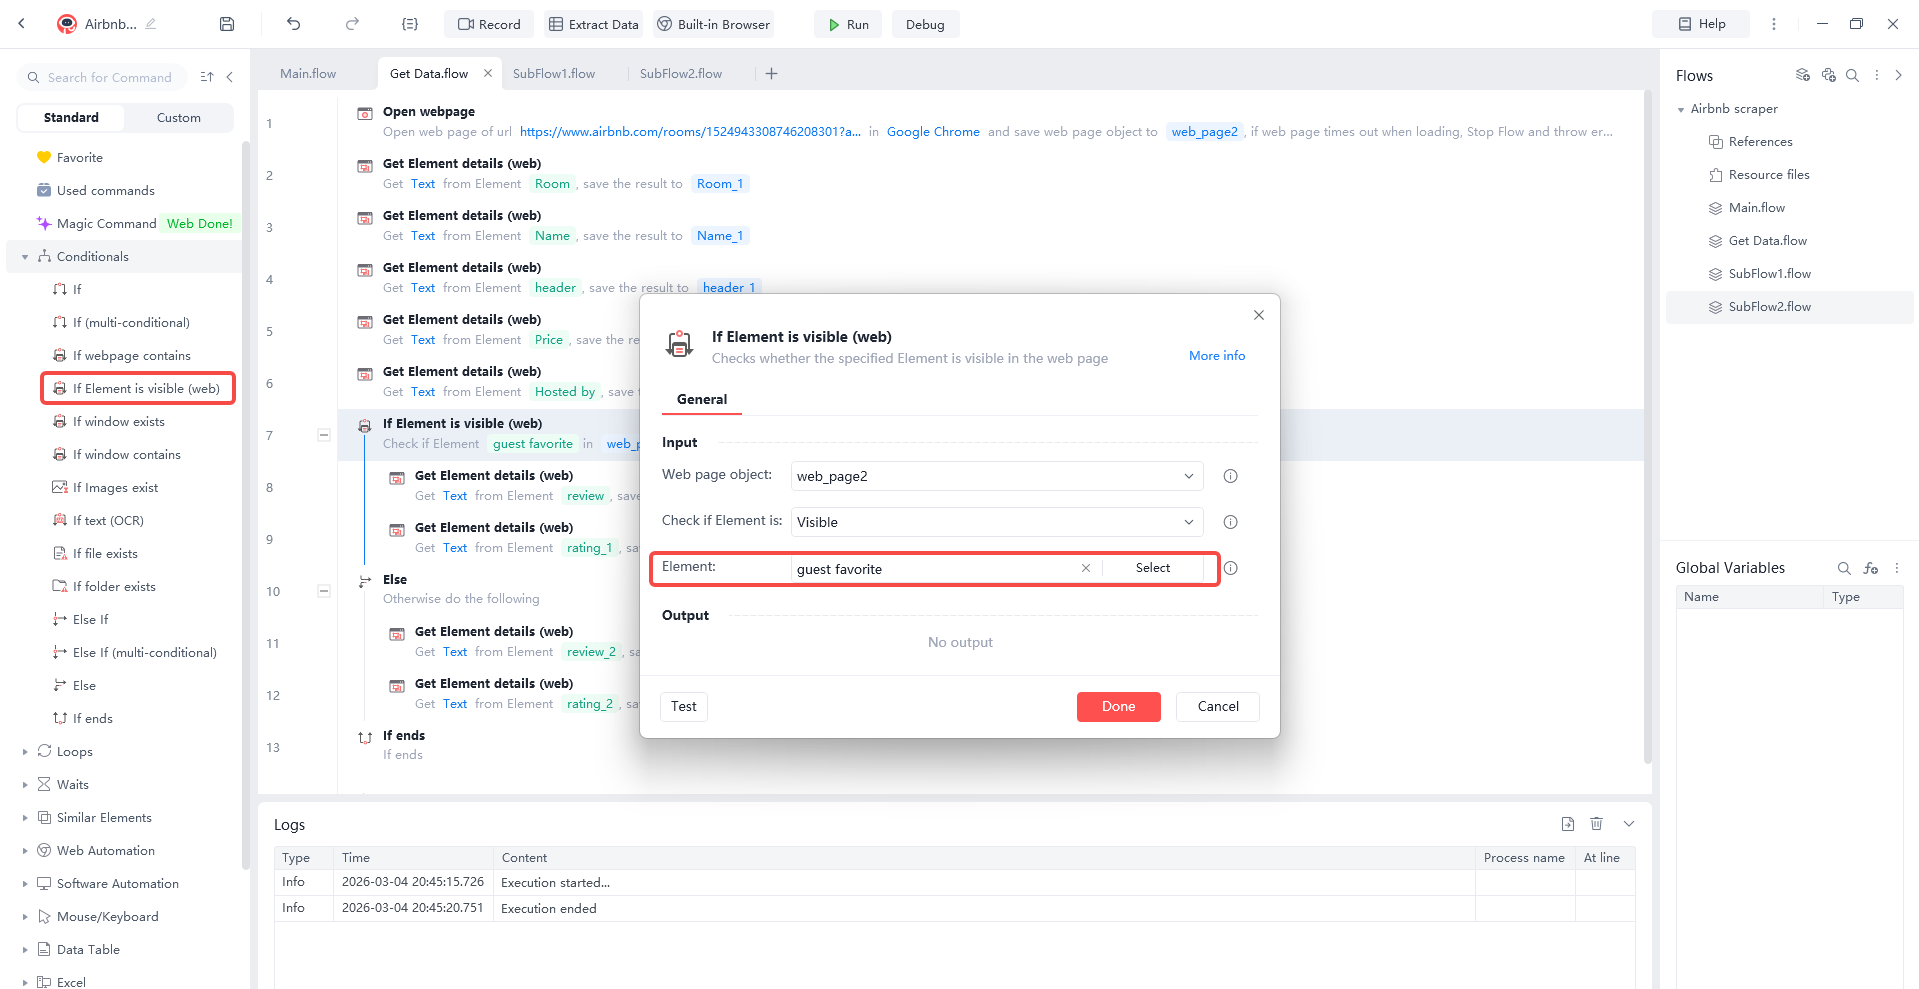Open the Web page object dropdown

pos(1188,476)
